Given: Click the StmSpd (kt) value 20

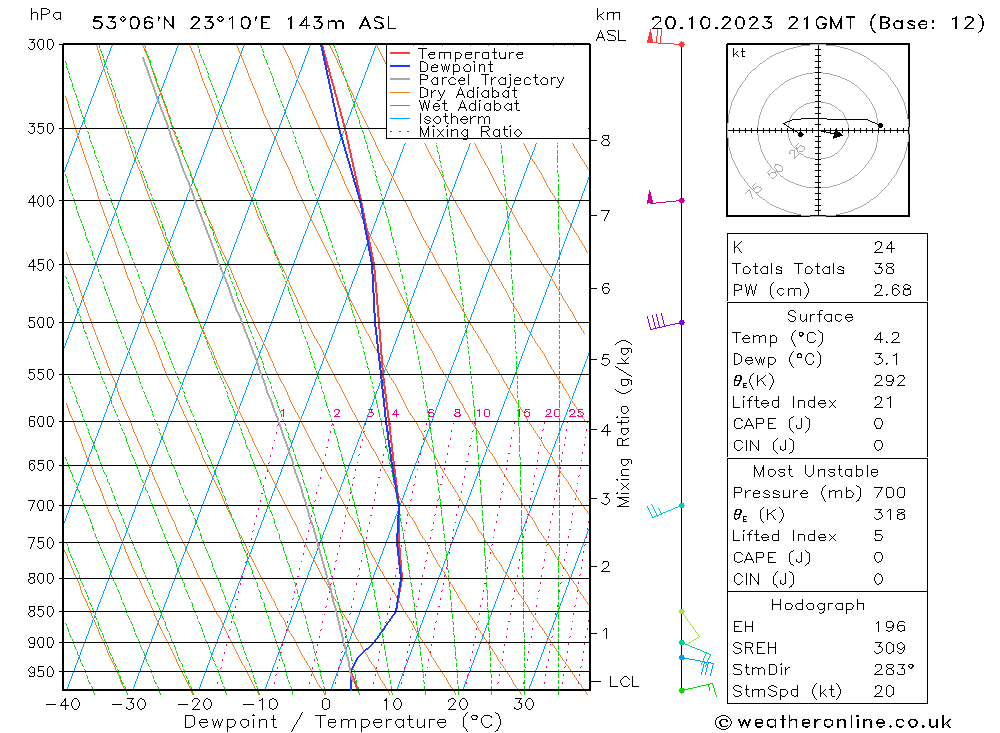Looking at the screenshot, I should pos(884,692).
